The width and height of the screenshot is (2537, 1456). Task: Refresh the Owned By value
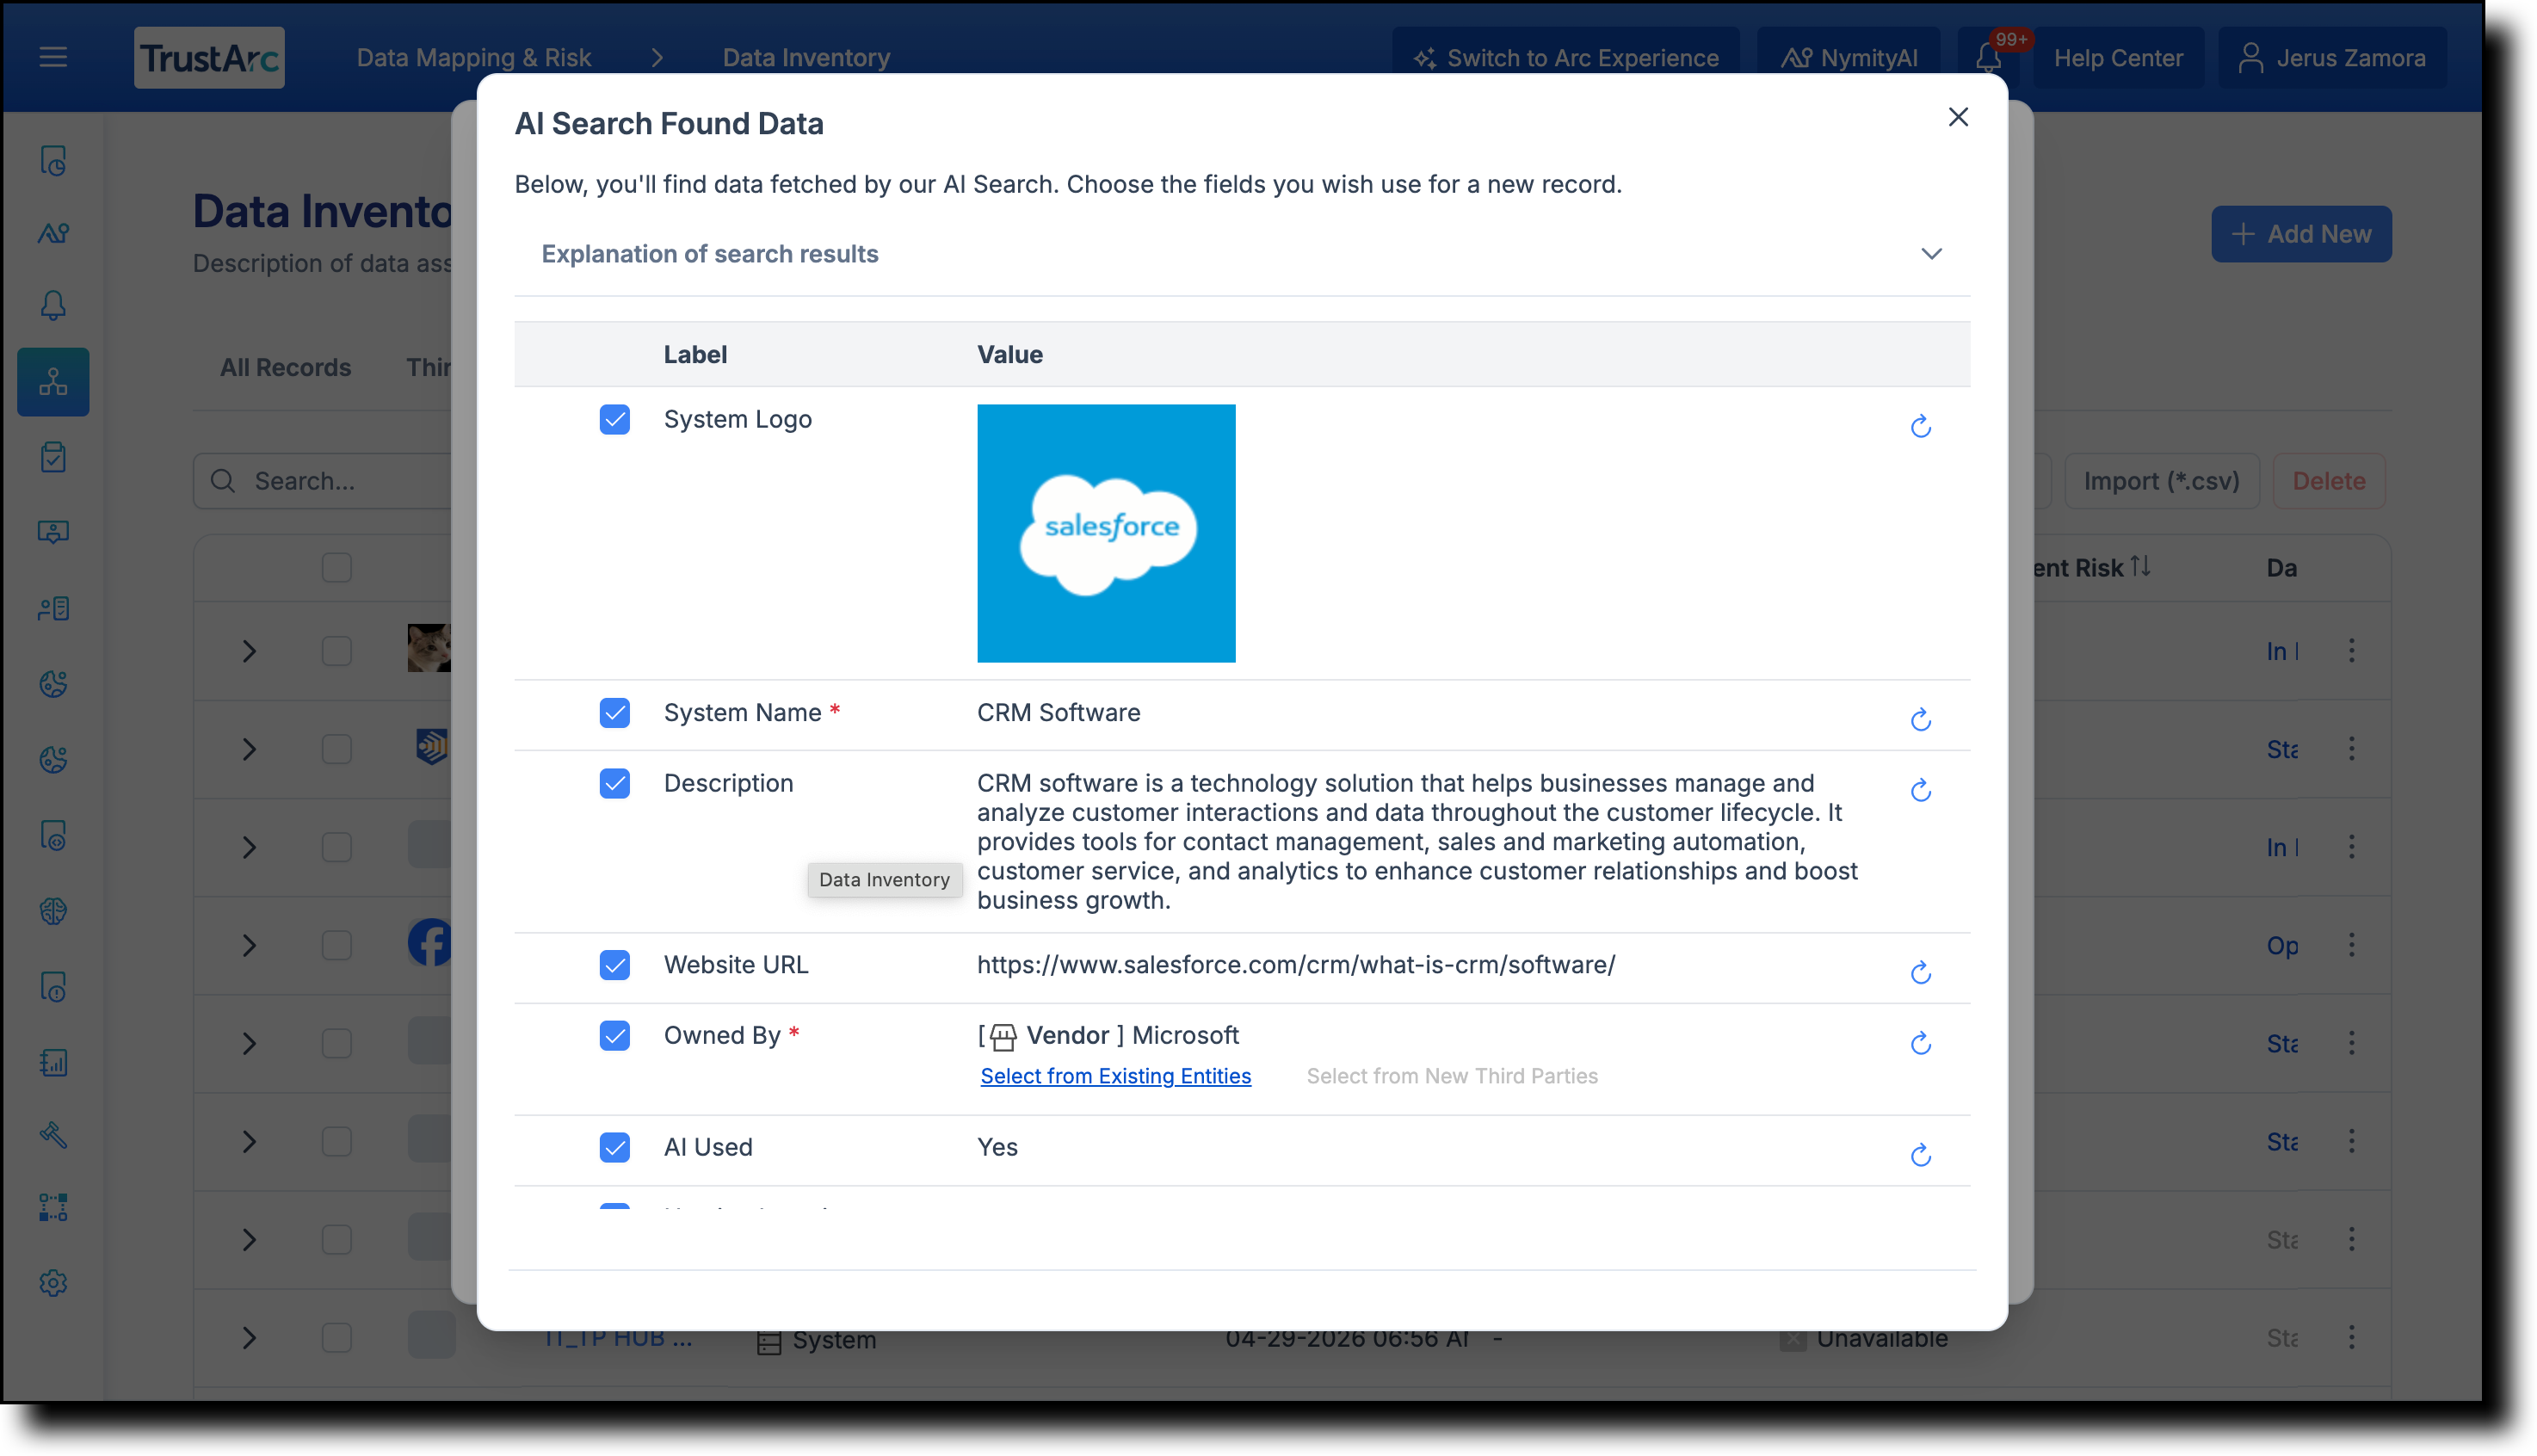pyautogui.click(x=1920, y=1044)
